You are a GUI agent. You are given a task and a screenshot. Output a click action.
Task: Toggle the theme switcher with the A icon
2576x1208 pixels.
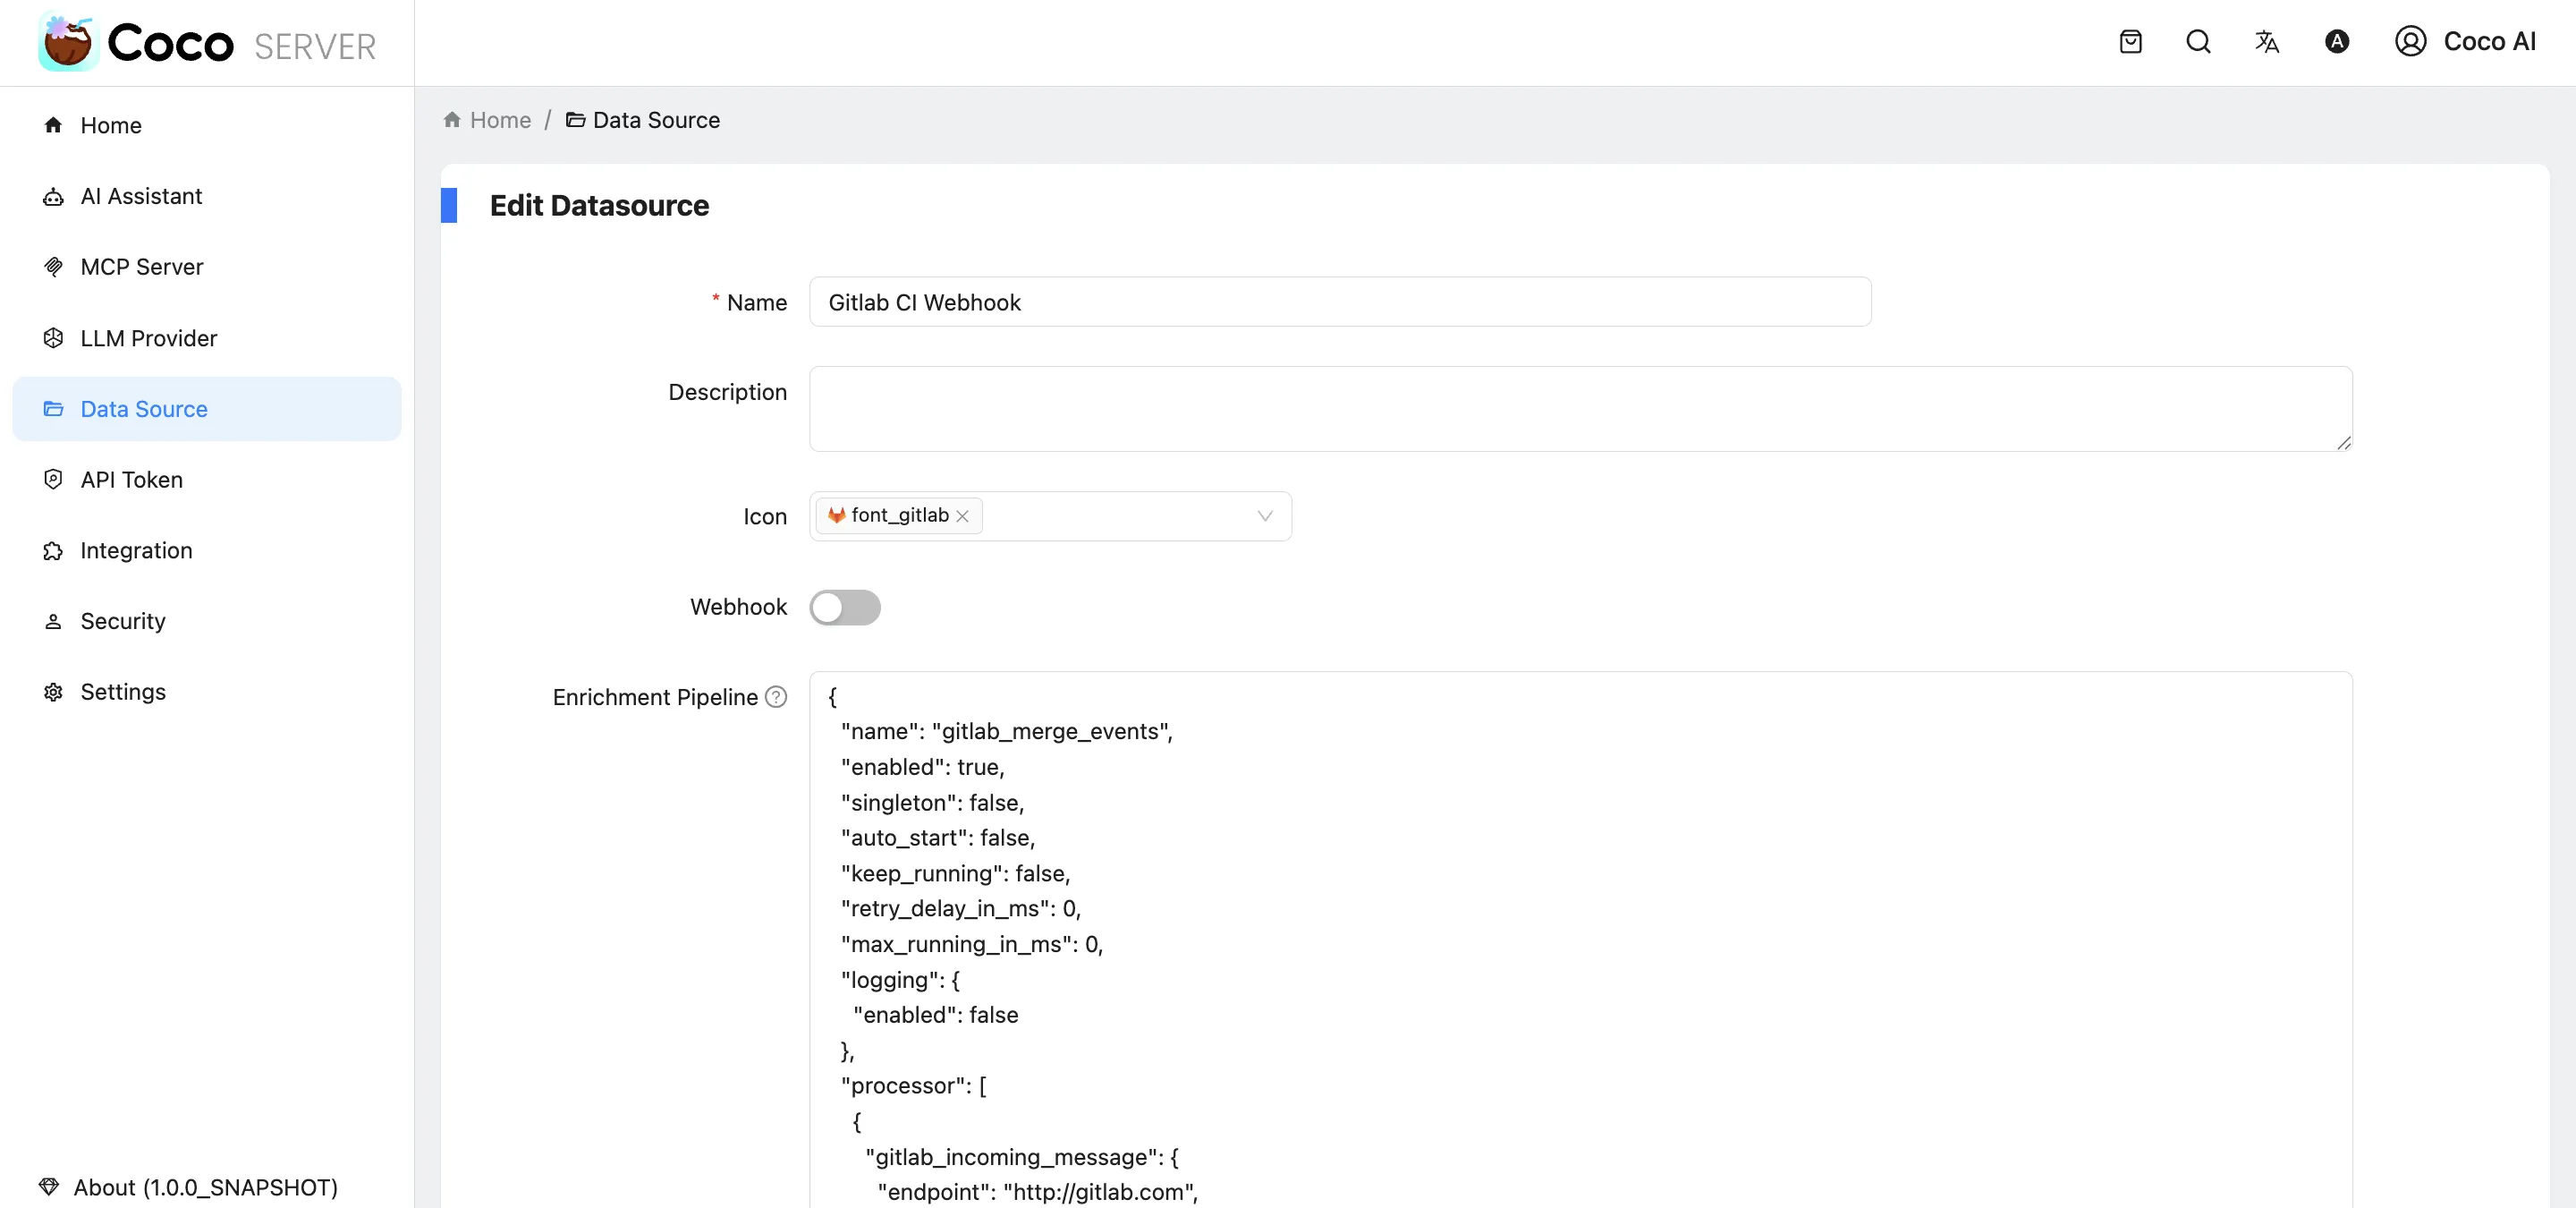pos(2337,41)
